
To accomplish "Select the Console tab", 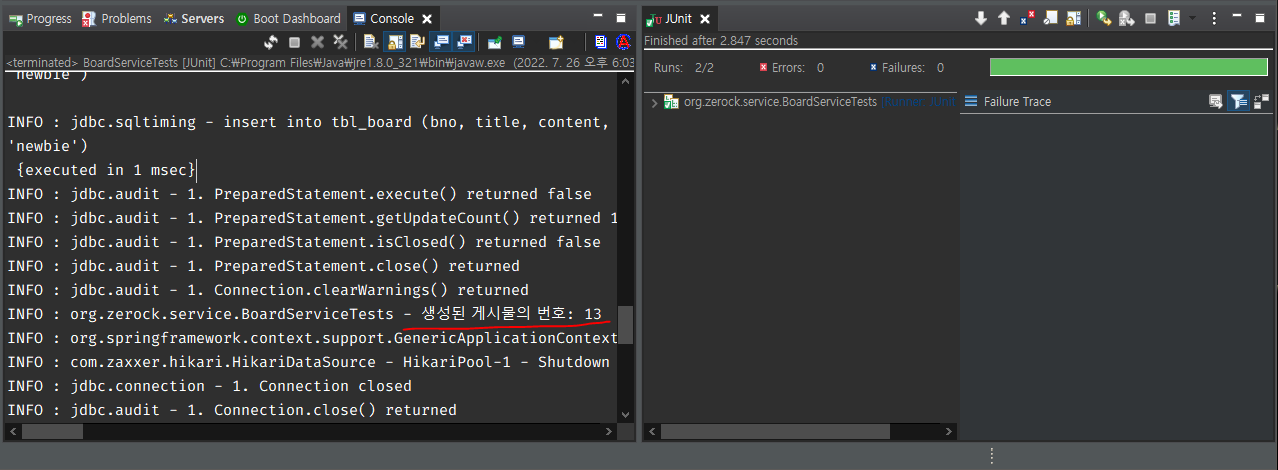I will (x=384, y=18).
